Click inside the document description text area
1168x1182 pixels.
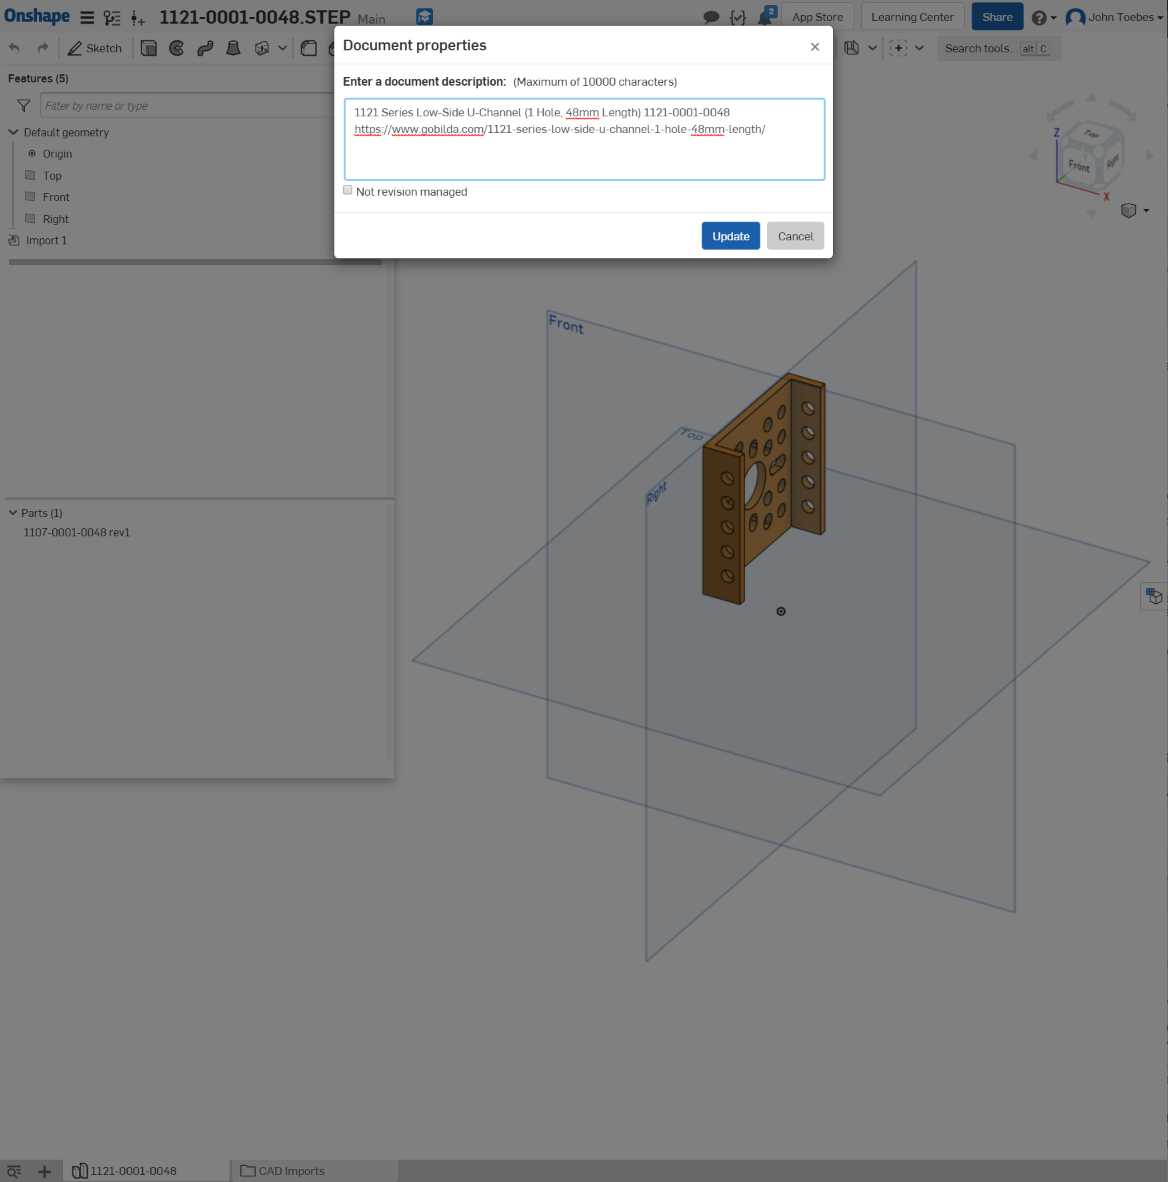coord(584,139)
